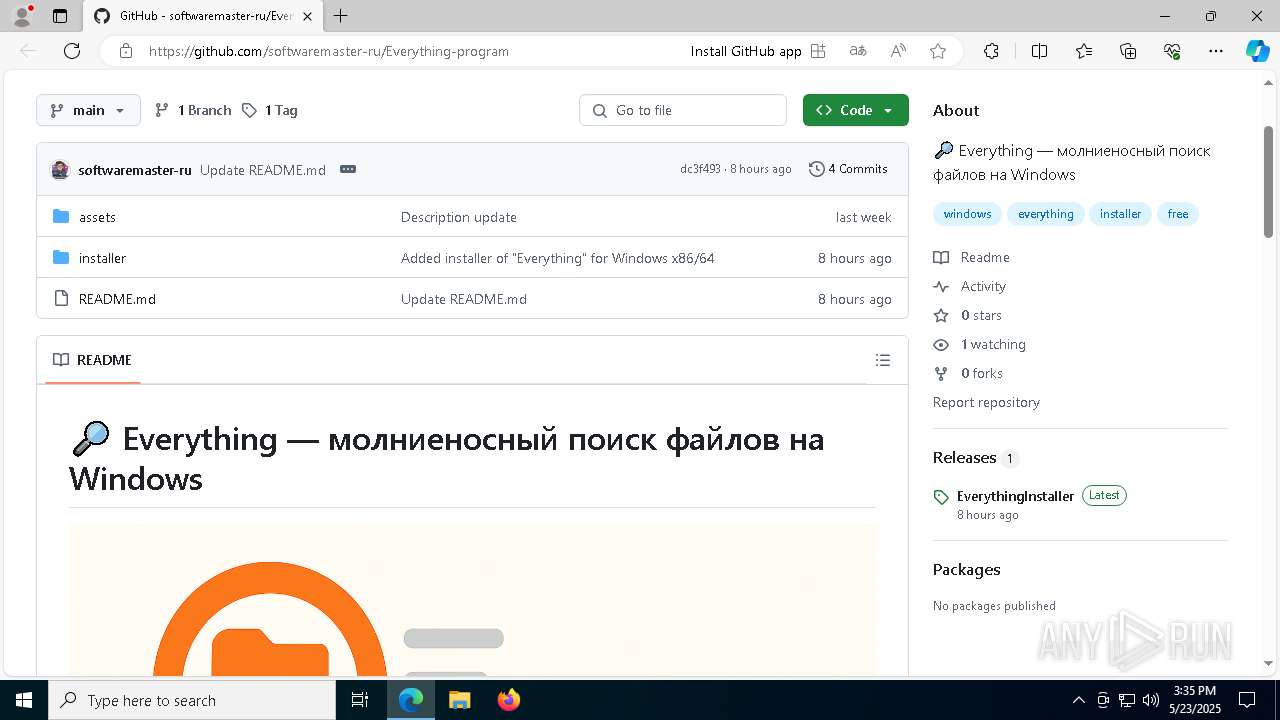View site information lock icon
Viewport: 1280px width, 720px height.
click(x=126, y=51)
